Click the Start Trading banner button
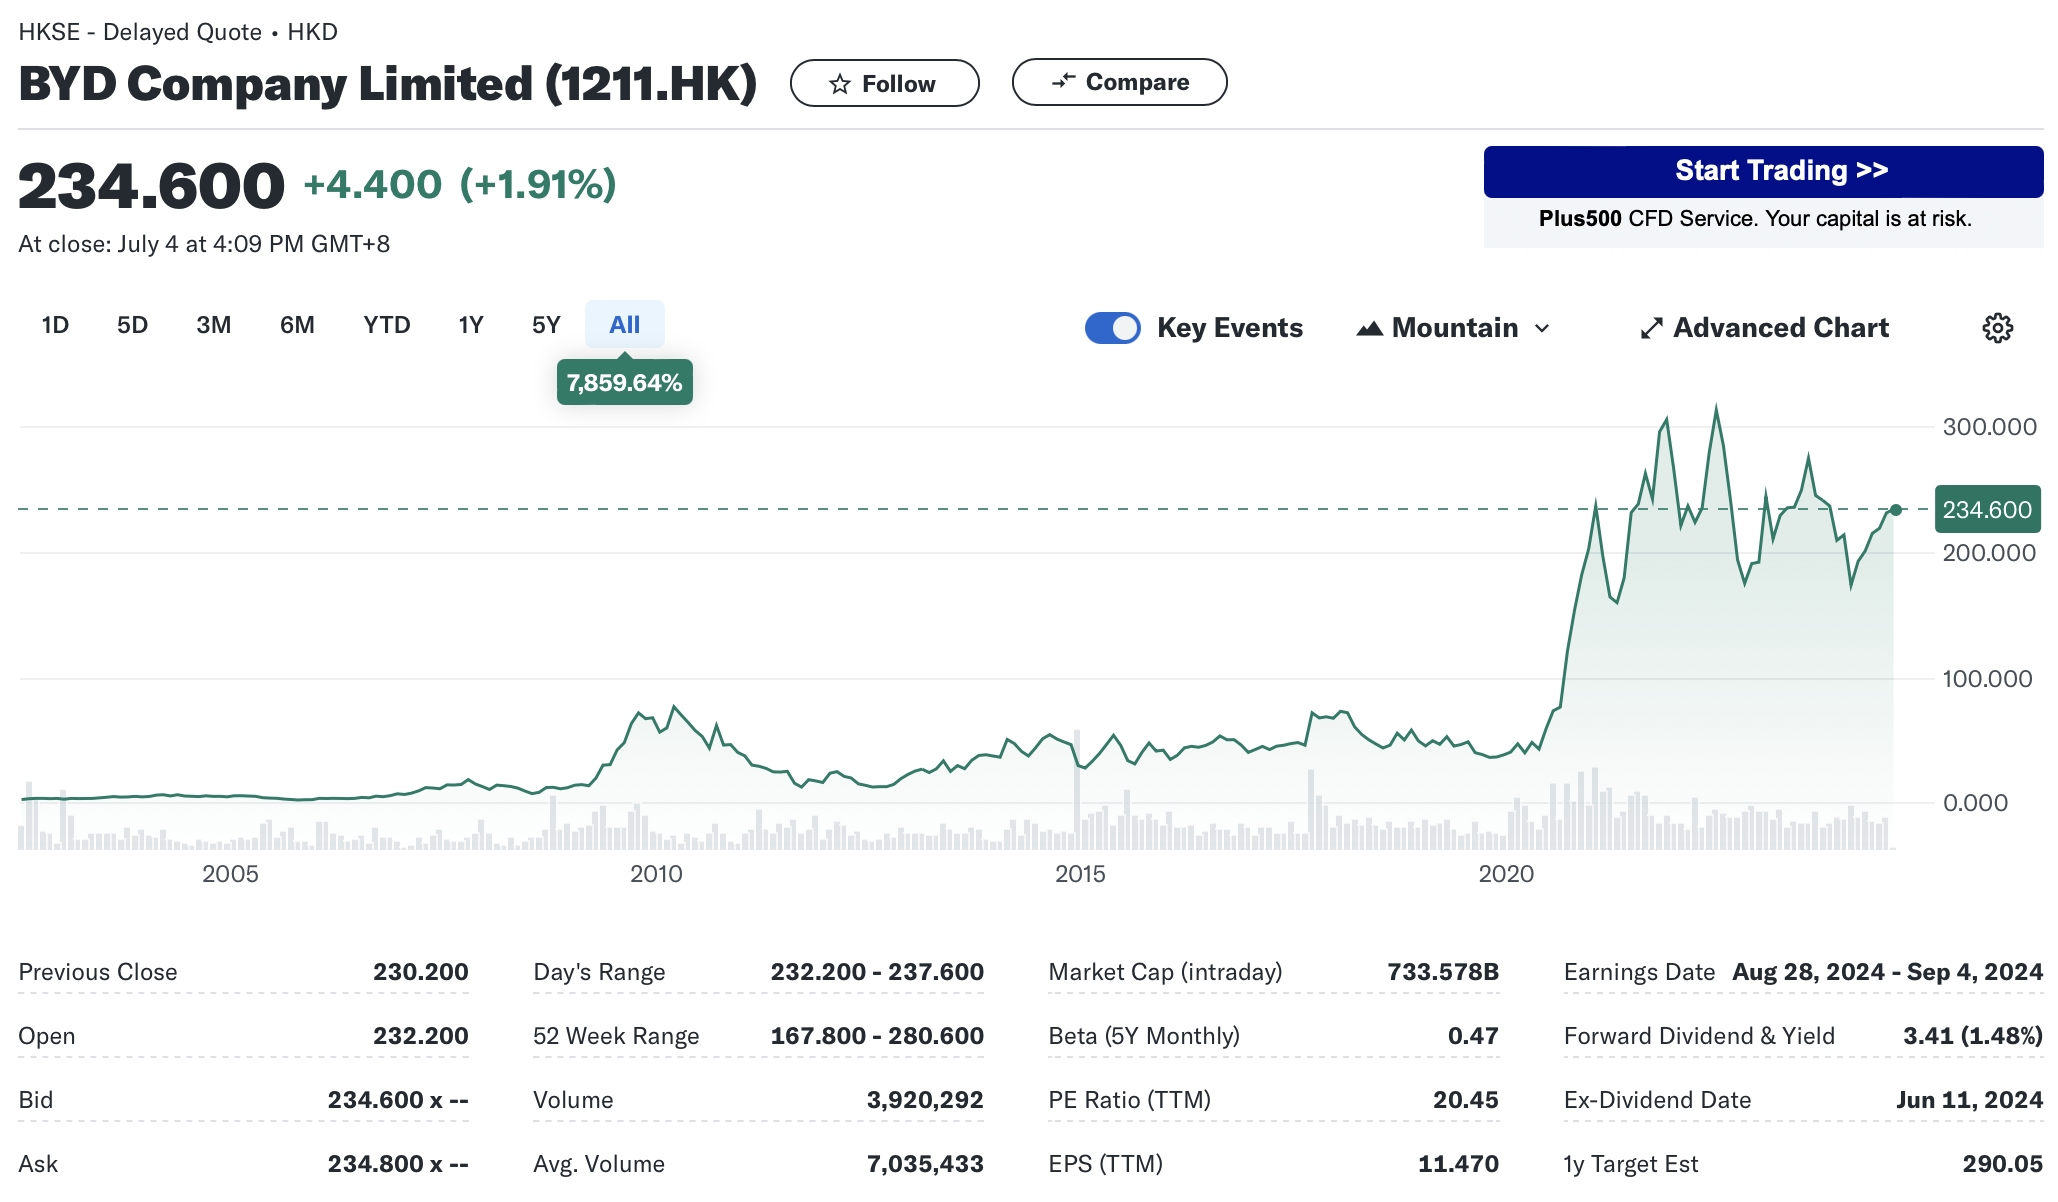Screen dimensions: 2058x1202 click(1762, 171)
